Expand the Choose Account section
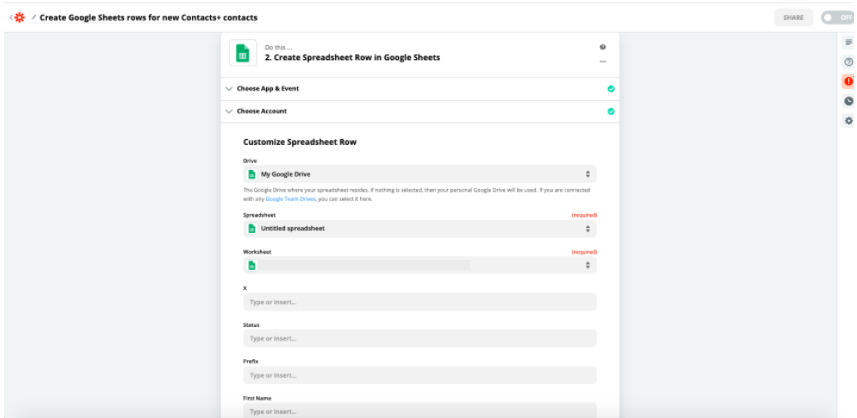This screenshot has width=857, height=418. click(x=420, y=111)
